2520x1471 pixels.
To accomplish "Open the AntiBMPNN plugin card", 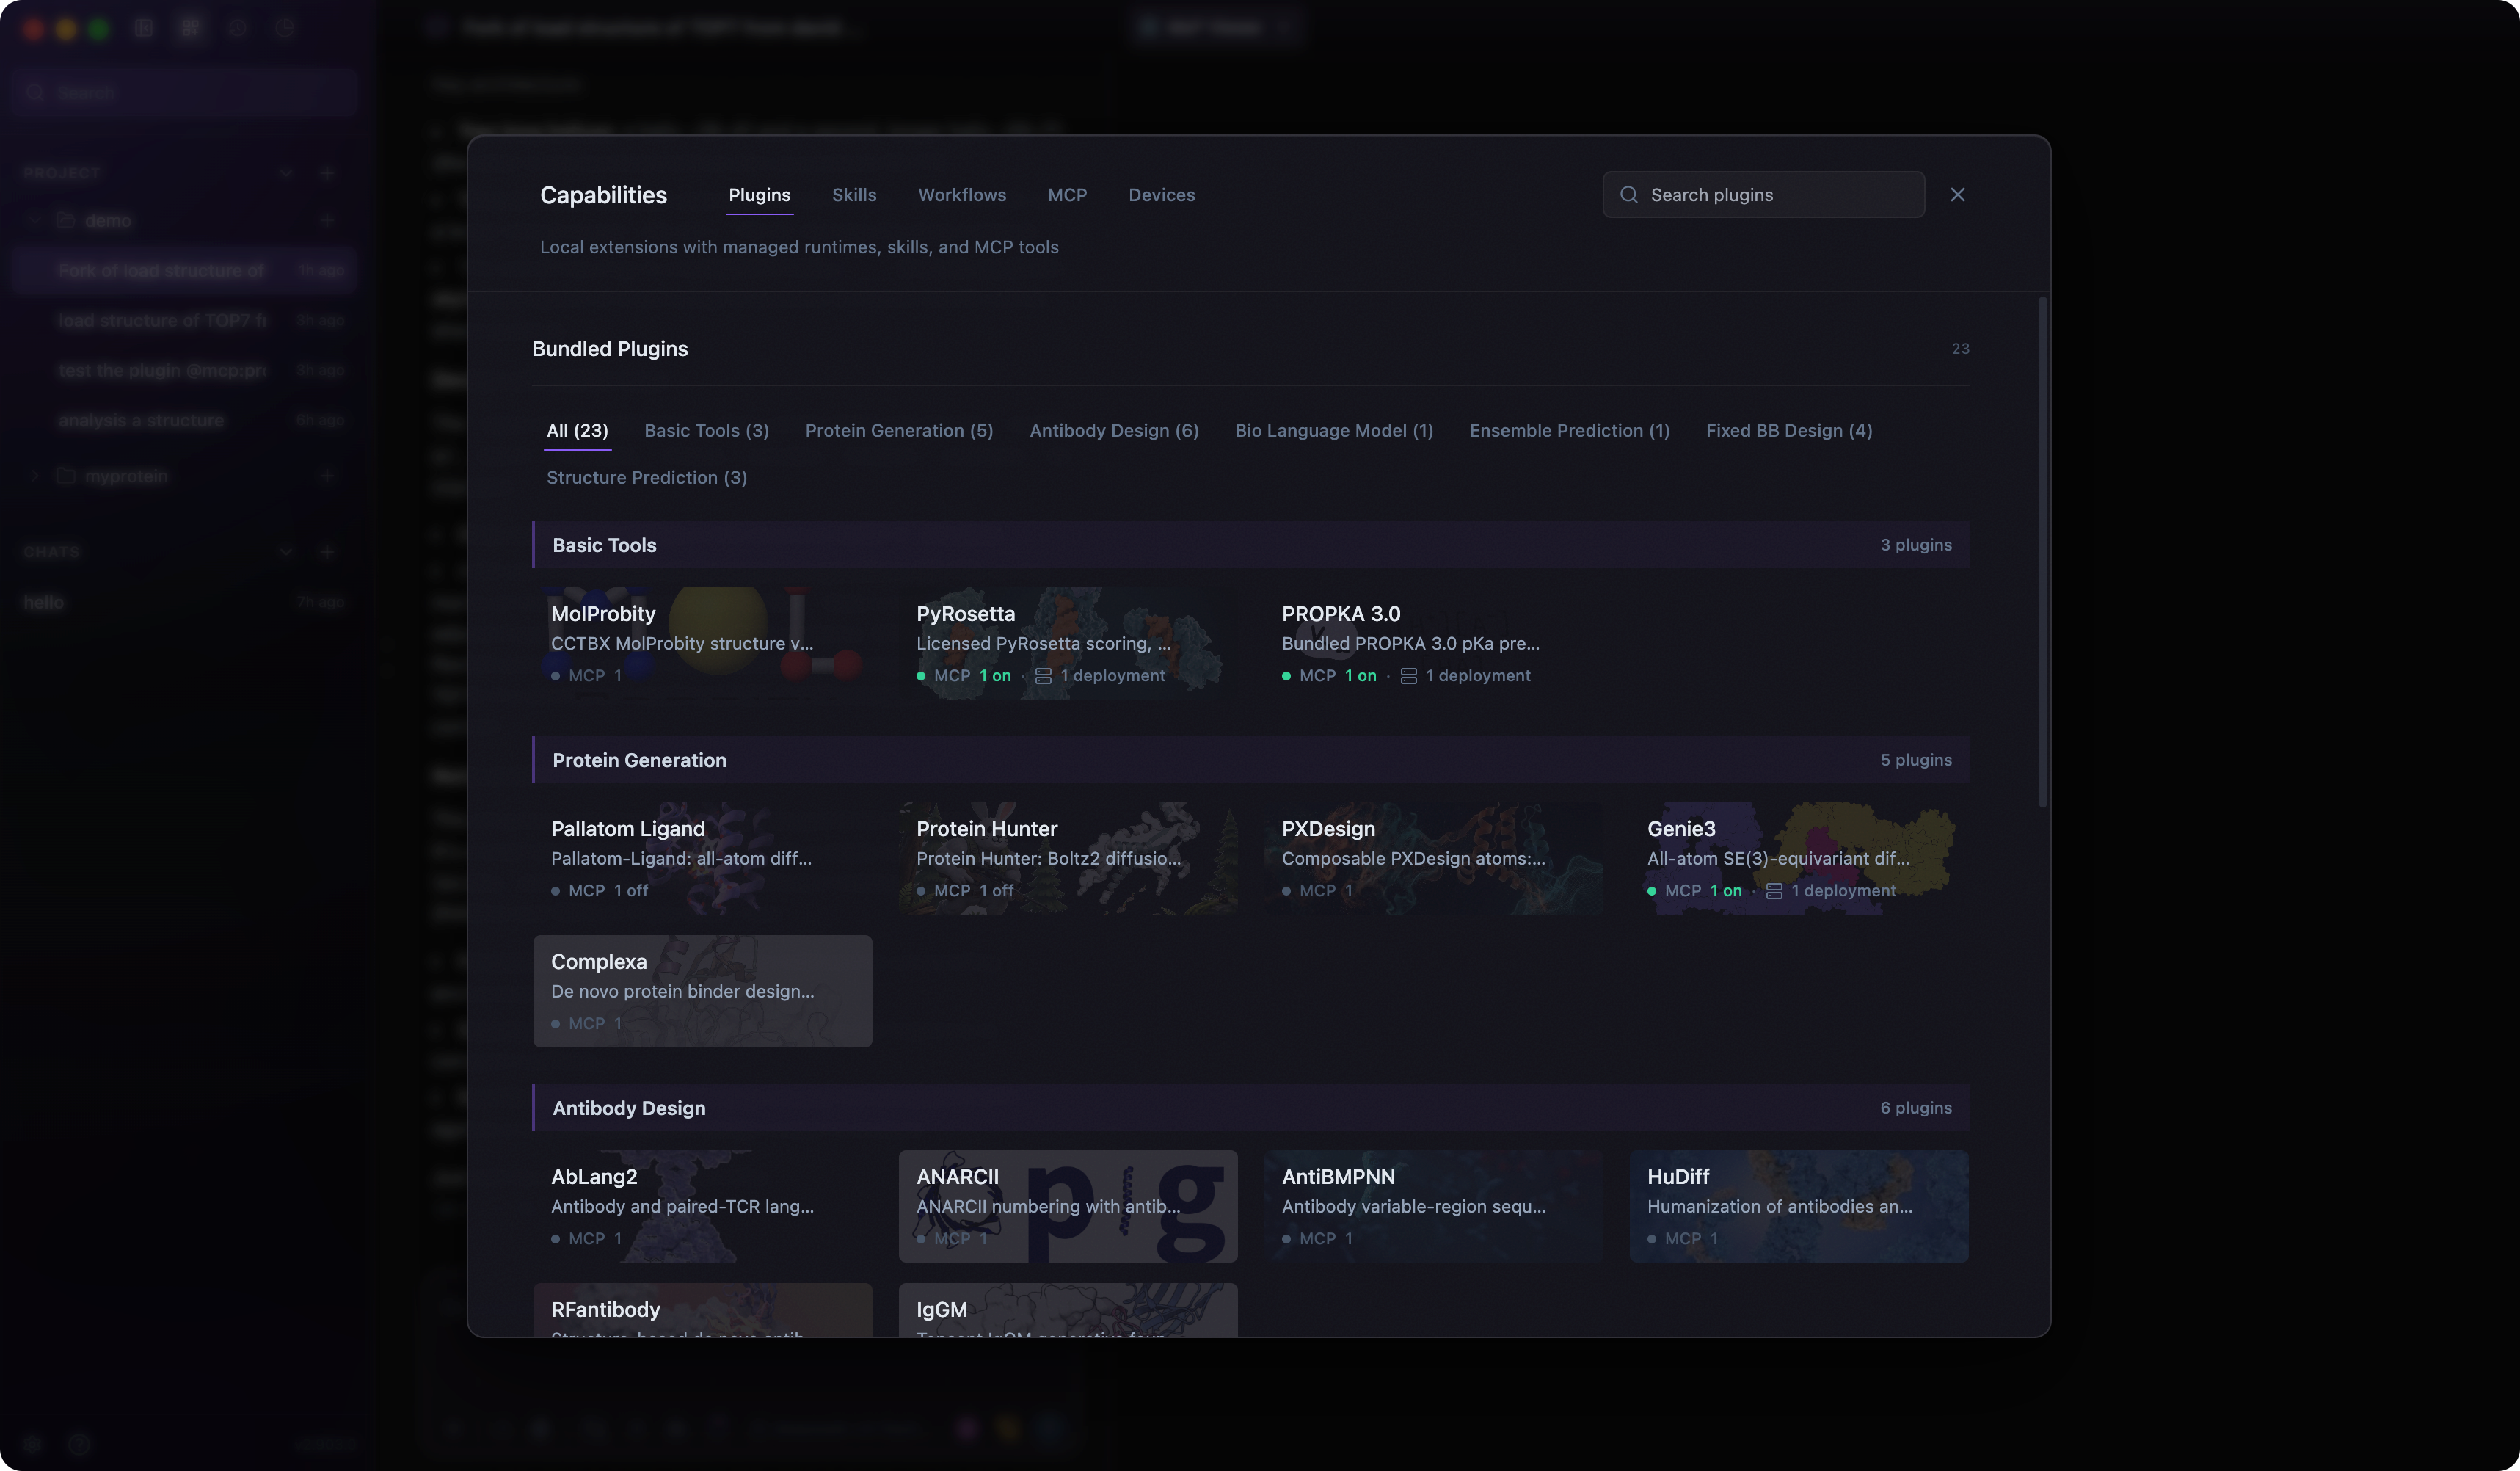I will click(x=1433, y=1206).
